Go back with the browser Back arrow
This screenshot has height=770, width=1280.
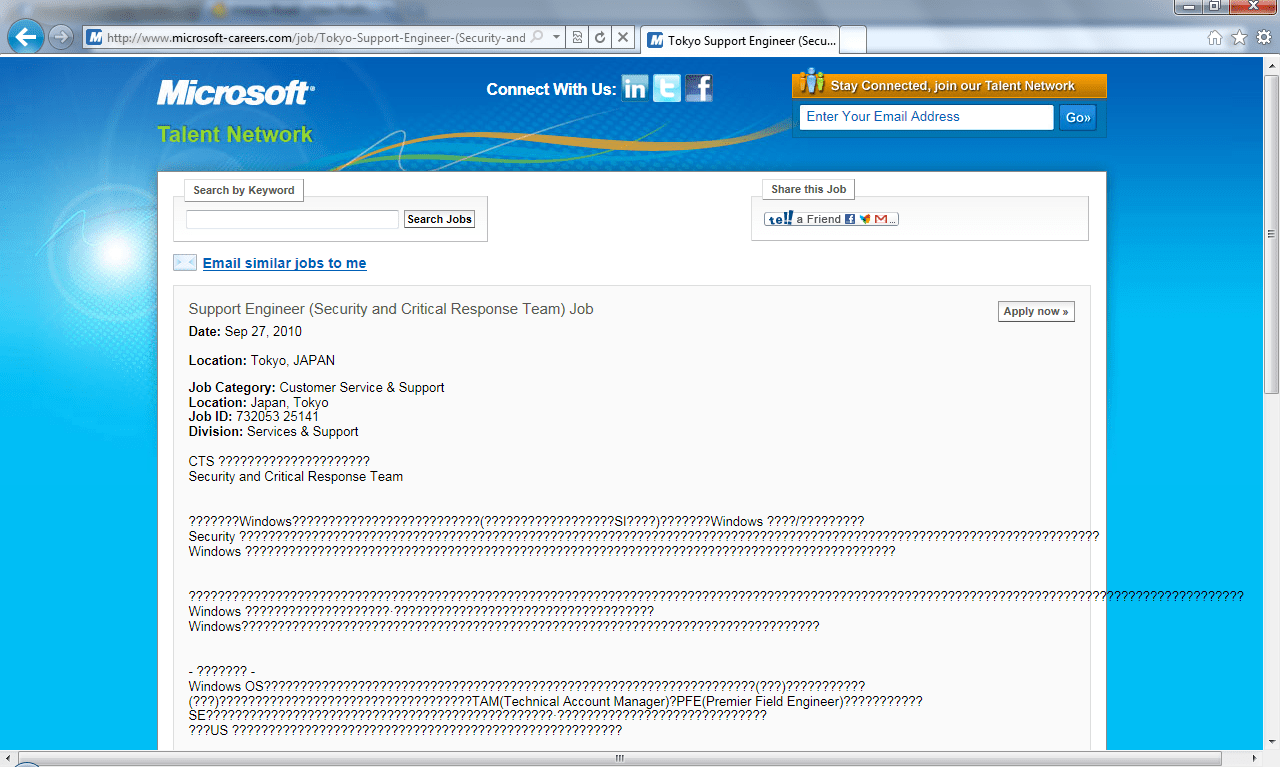point(25,38)
